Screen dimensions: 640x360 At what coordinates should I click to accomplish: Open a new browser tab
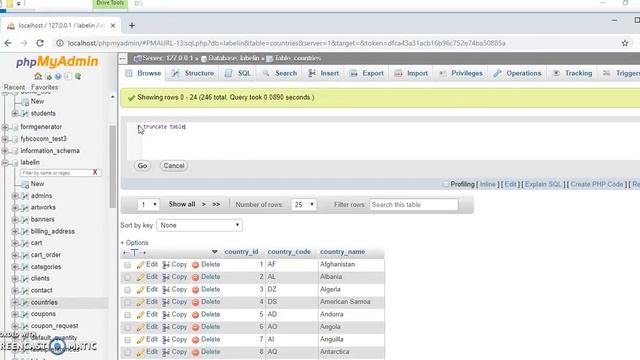pyautogui.click(x=132, y=25)
